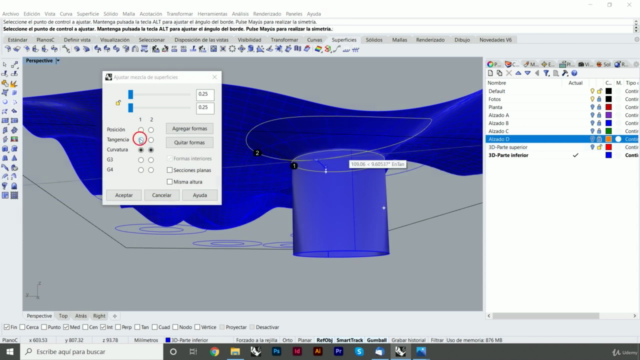Open the Archivo menu
Screen dimensions: 640x360
11,14
